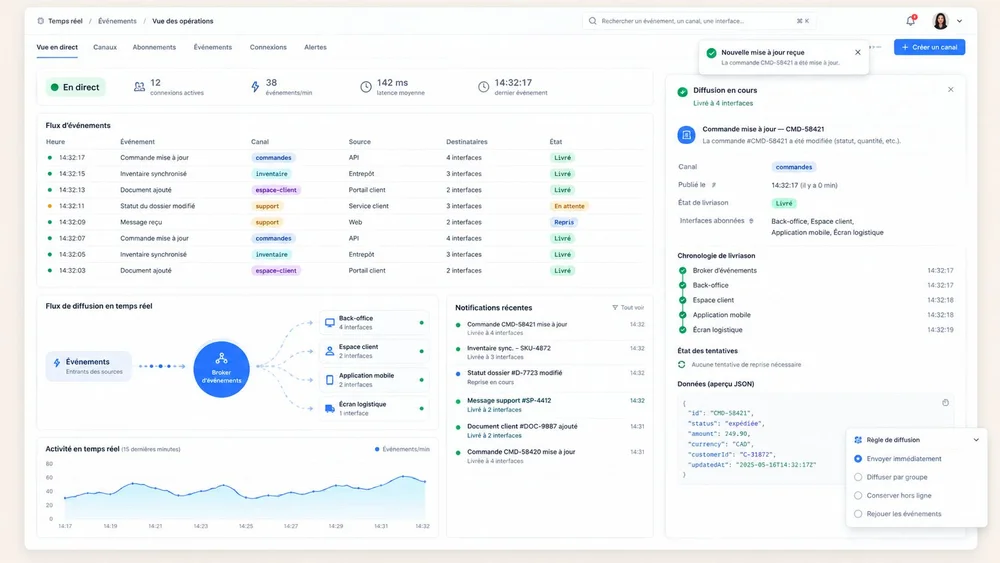Click the search magnifier icon
The height and width of the screenshot is (563, 1000).
coord(592,21)
